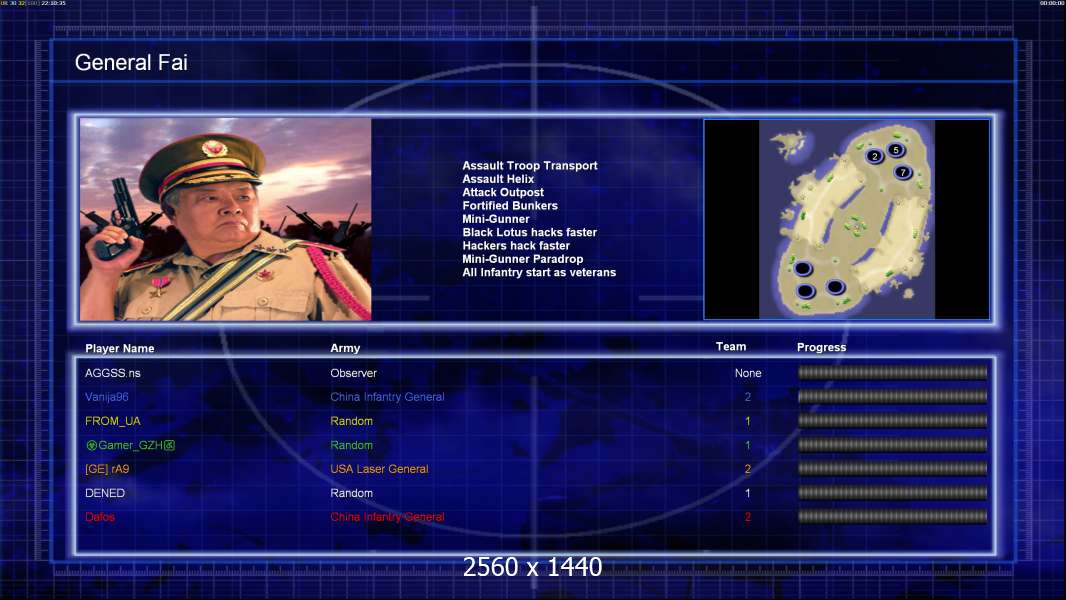Click "USA Laser General" army entry
The width and height of the screenshot is (1066, 600).
coord(379,469)
